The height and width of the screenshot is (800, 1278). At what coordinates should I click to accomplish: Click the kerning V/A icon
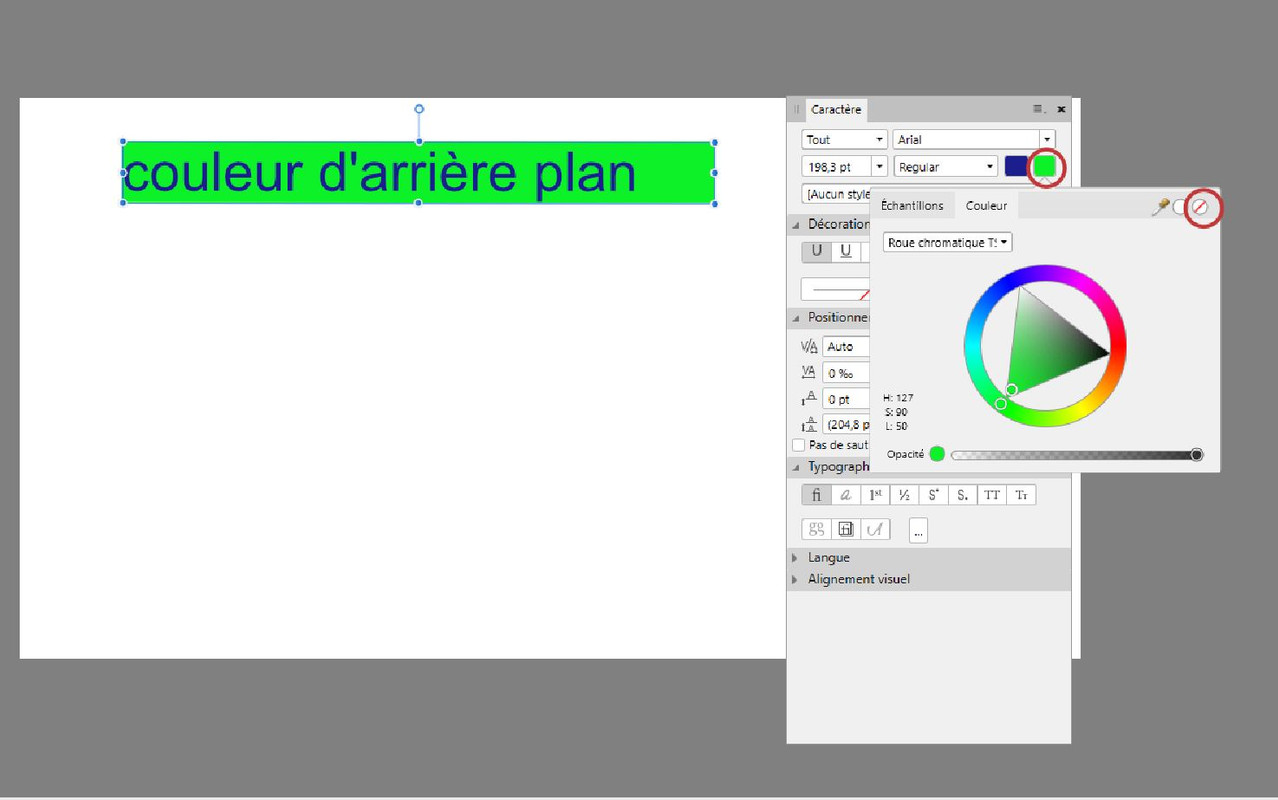coord(809,347)
